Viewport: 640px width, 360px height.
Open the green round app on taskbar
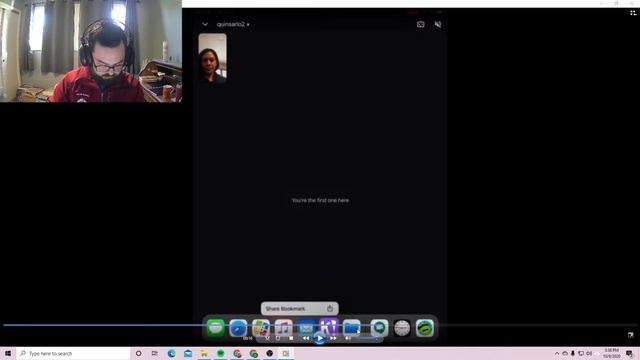(220, 353)
